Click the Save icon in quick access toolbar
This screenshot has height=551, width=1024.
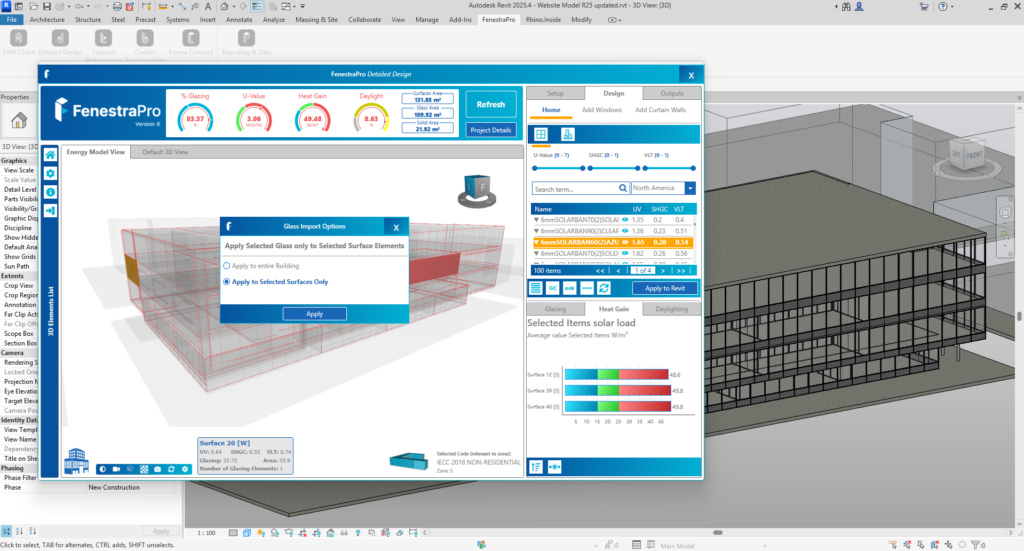(46, 6)
